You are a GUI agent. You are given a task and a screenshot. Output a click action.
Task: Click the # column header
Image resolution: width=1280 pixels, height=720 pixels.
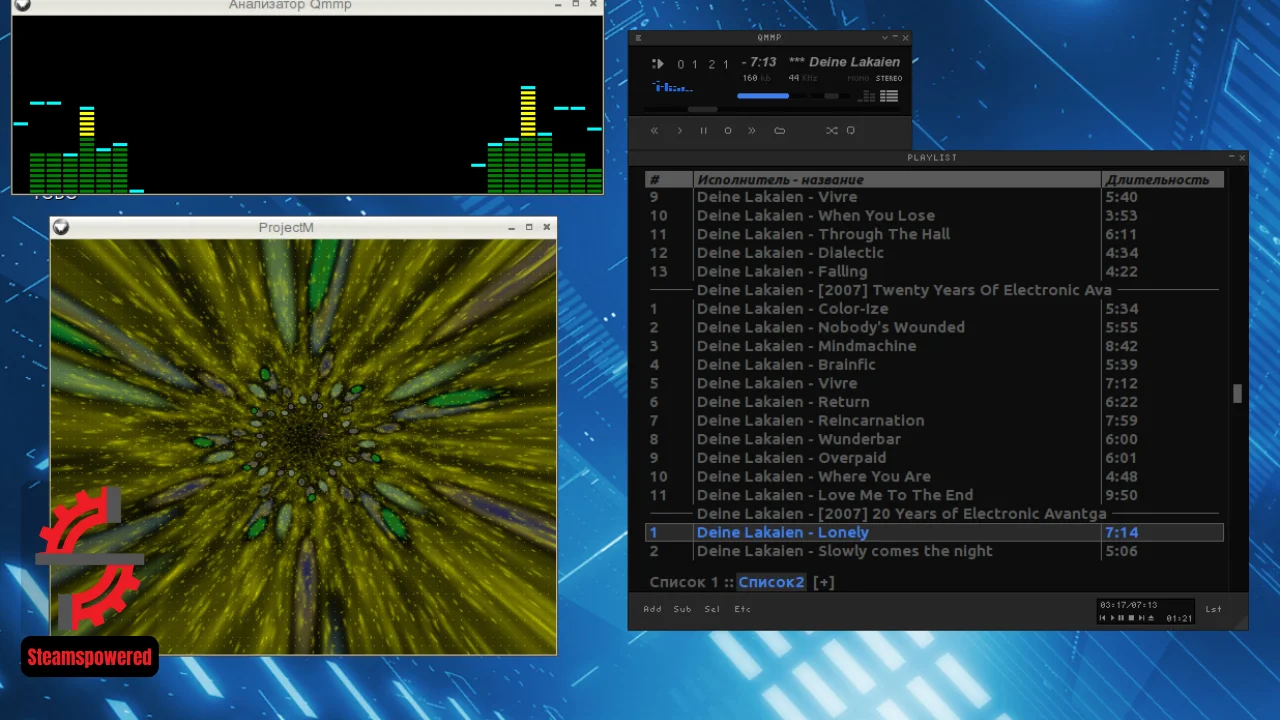pos(669,179)
